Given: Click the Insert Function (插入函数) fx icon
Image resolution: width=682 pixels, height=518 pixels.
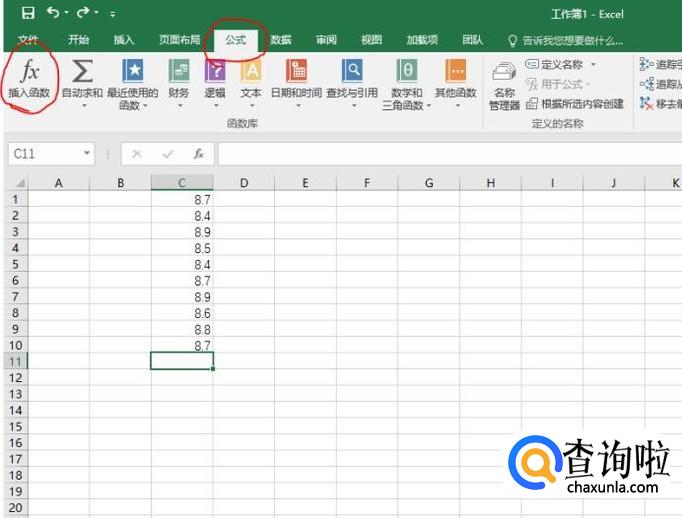Looking at the screenshot, I should pos(29,72).
